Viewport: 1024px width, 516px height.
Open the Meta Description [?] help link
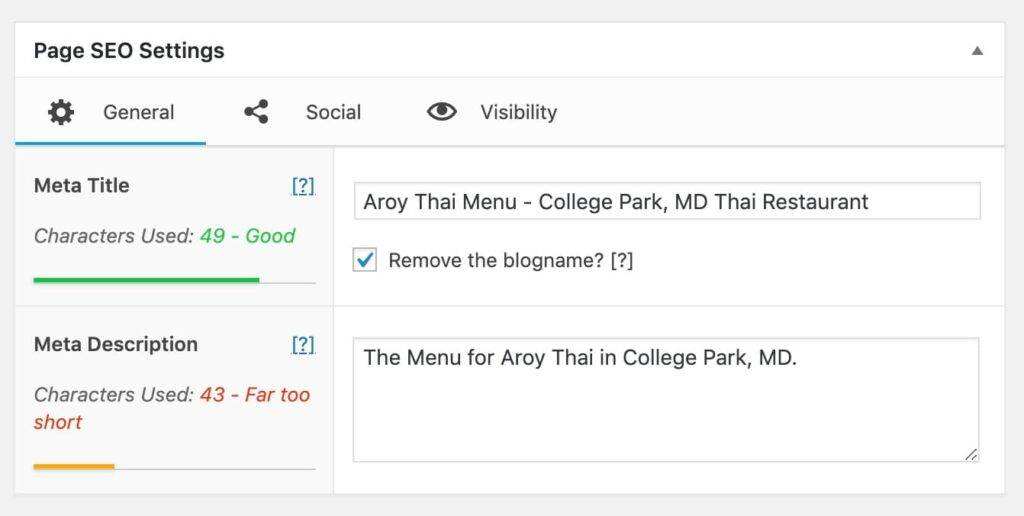coord(303,345)
